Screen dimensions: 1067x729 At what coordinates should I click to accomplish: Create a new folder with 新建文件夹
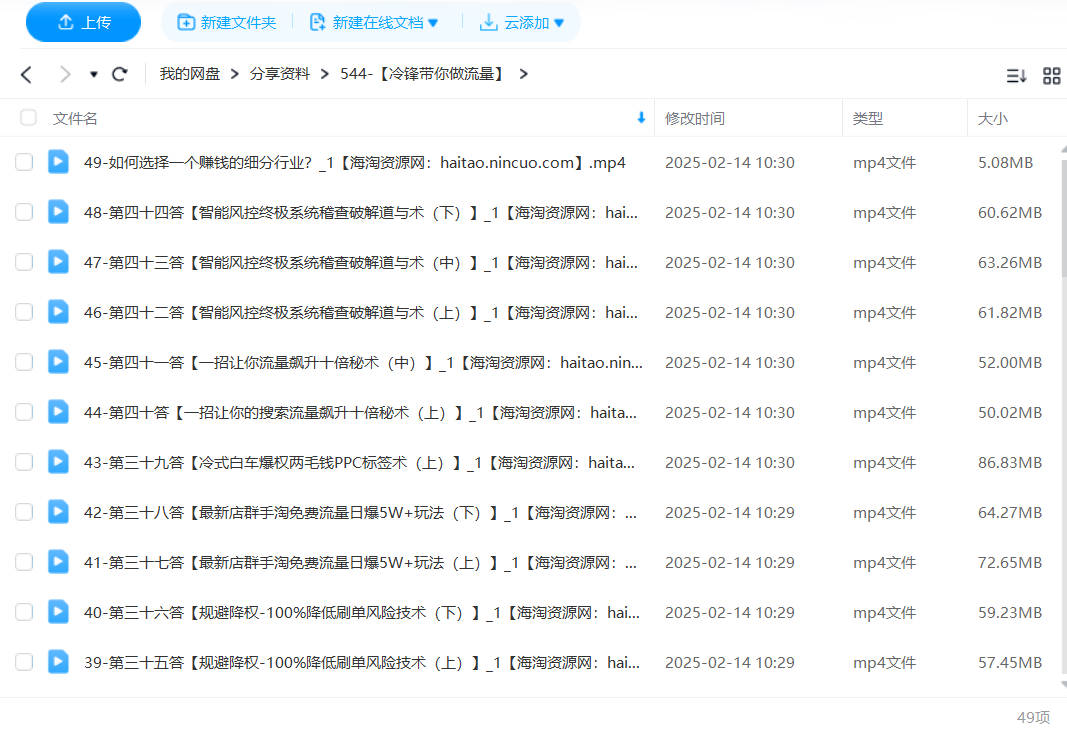pyautogui.click(x=227, y=22)
